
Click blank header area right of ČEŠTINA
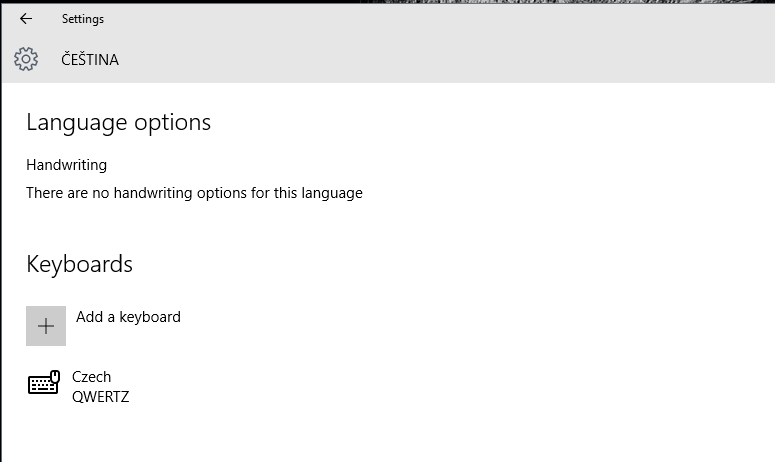pos(450,60)
